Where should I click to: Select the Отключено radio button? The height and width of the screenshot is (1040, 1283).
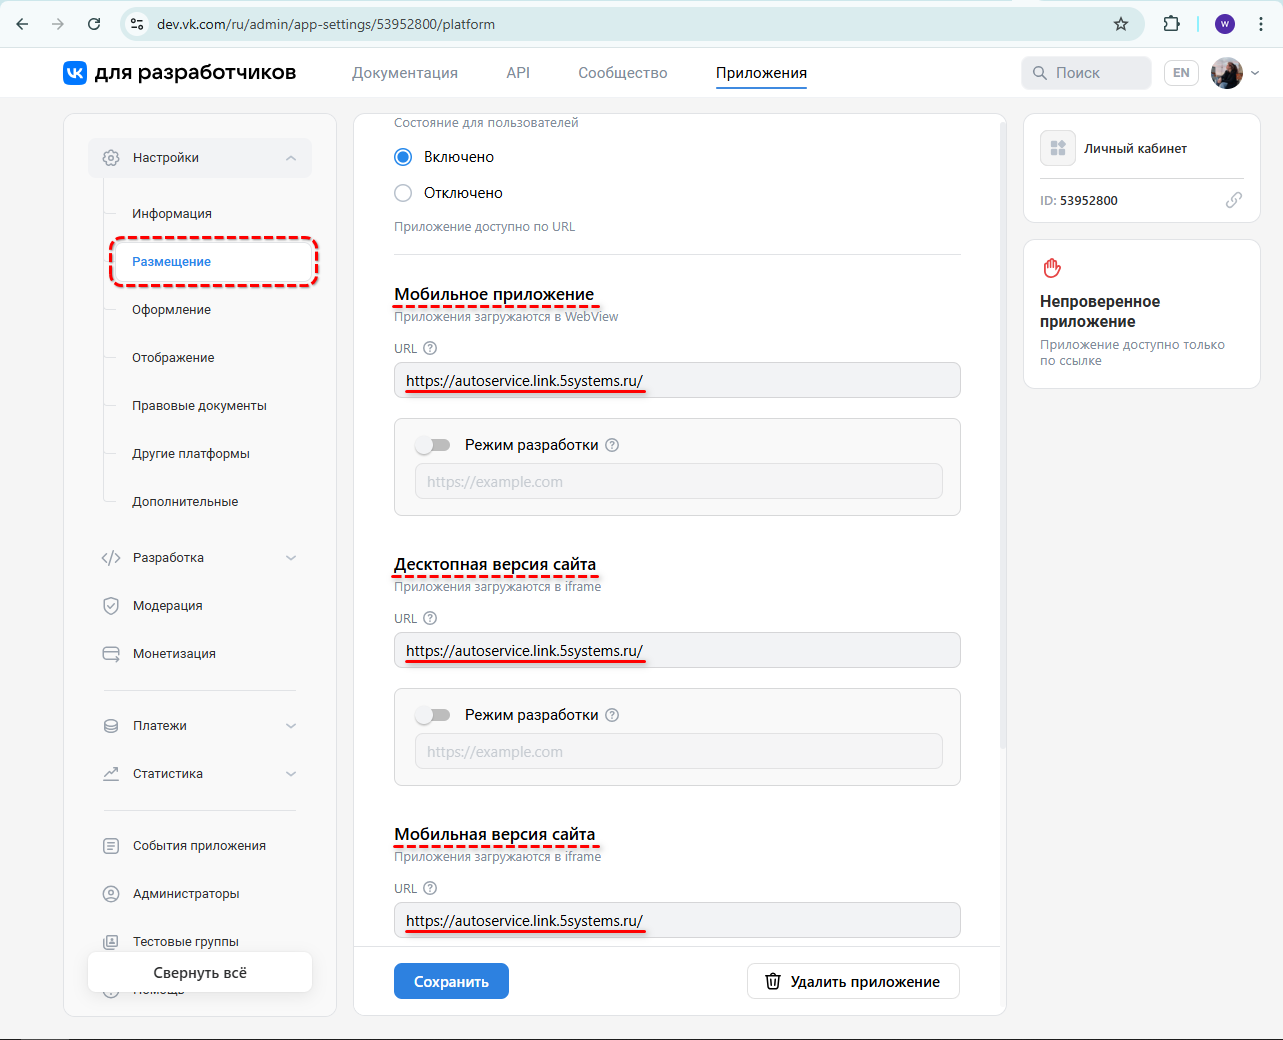(403, 192)
